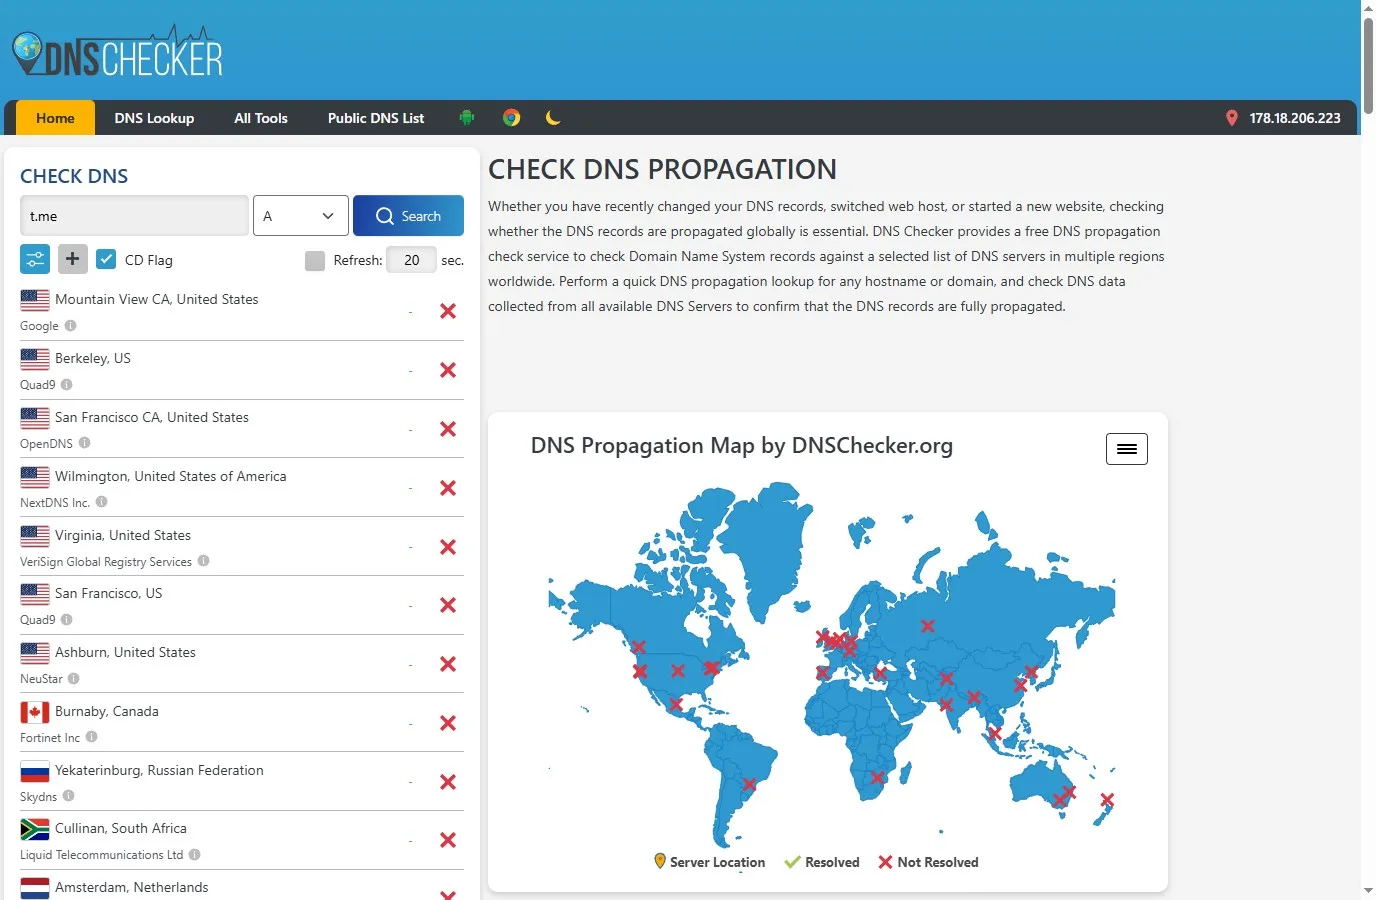Click the Amsterdam, Netherlands text

[x=132, y=887]
